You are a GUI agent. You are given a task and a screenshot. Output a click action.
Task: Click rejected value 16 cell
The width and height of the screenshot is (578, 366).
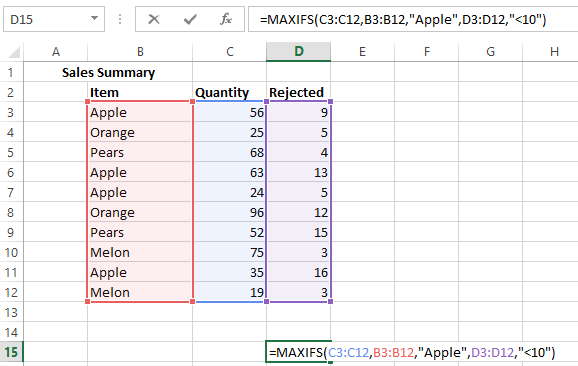coord(299,272)
